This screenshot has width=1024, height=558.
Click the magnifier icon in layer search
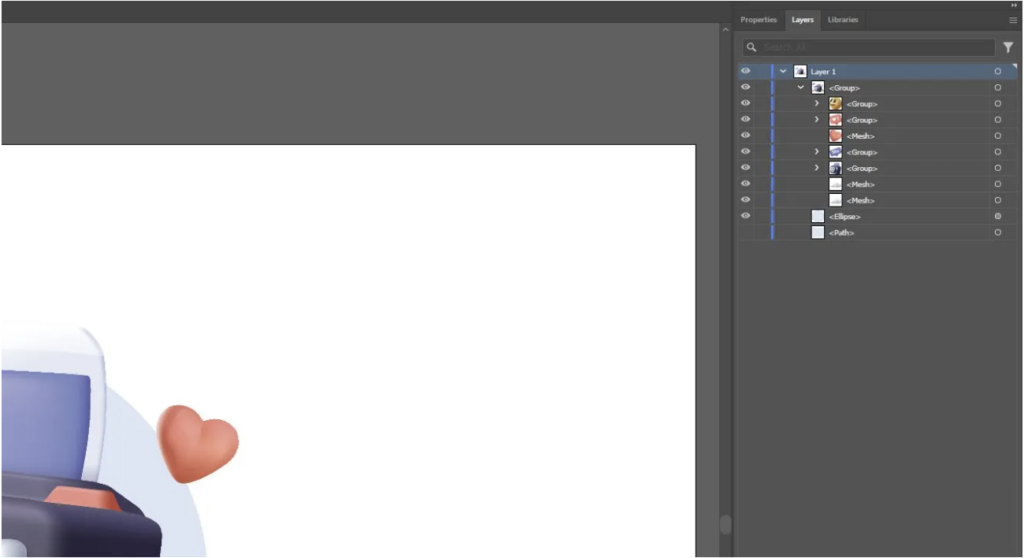752,47
